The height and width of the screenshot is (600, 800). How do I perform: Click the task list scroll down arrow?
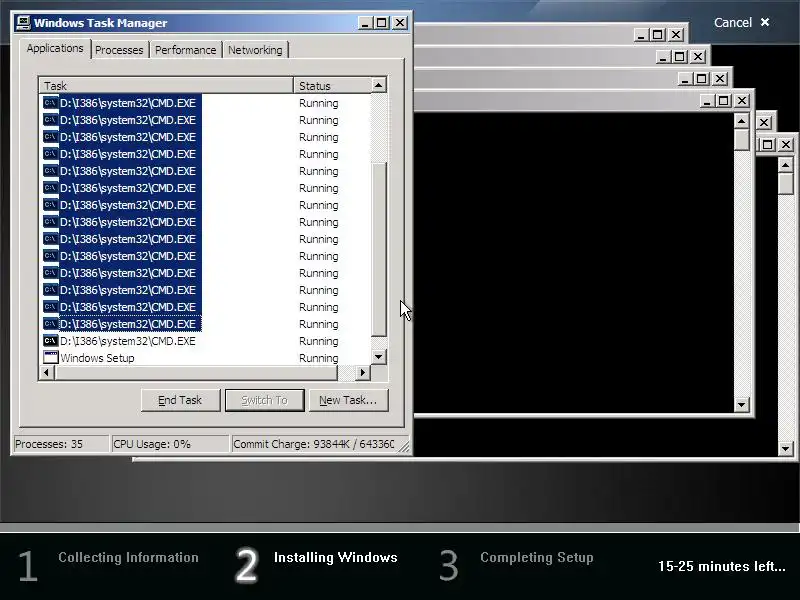(x=379, y=357)
